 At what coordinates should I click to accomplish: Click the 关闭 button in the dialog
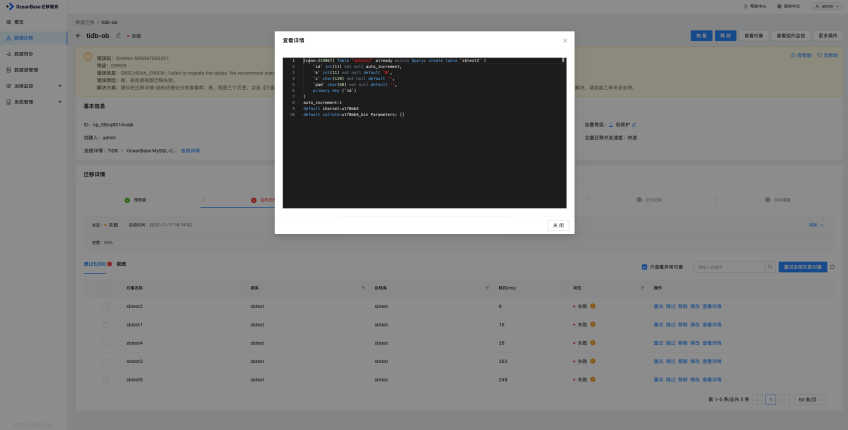point(558,225)
